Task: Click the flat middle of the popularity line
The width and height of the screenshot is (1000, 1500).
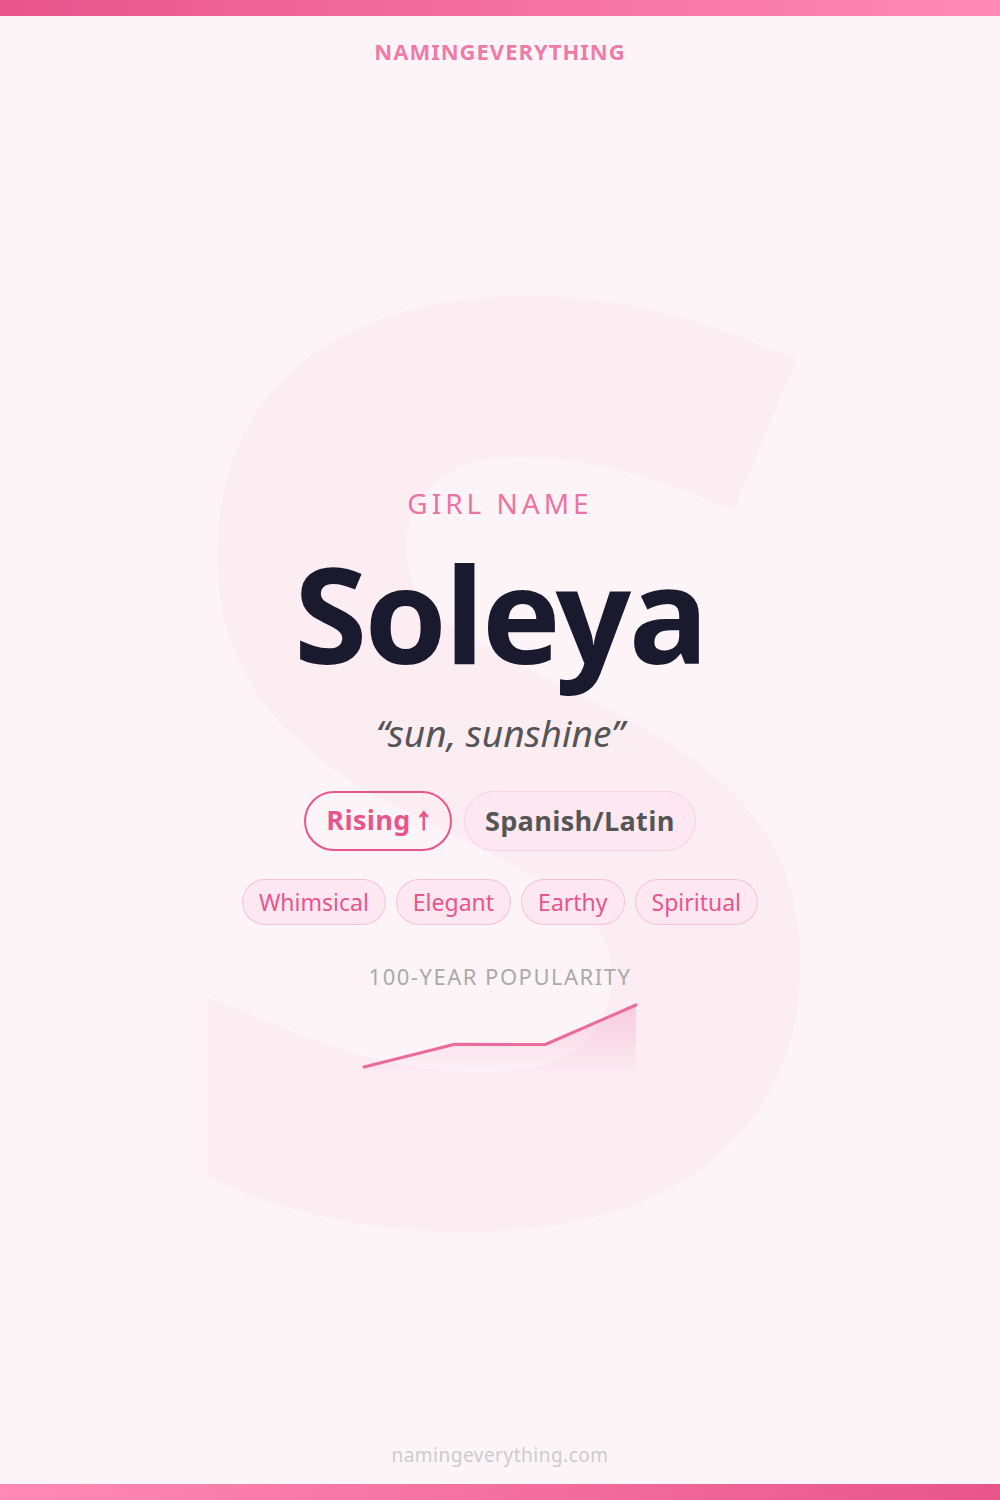Action: [500, 1044]
